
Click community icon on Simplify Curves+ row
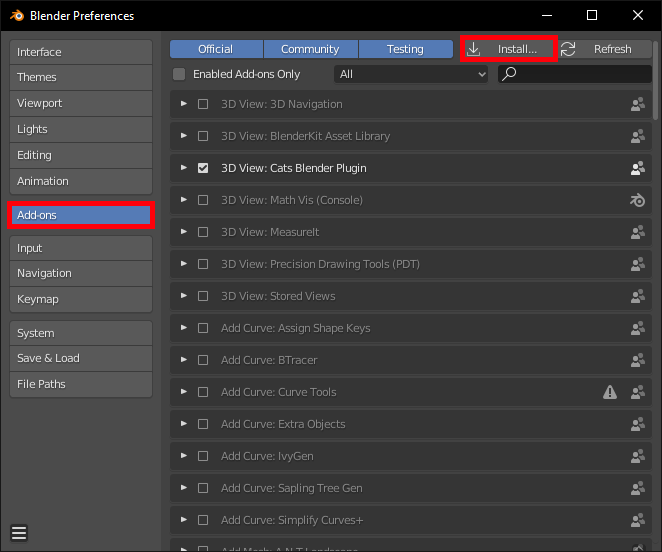pyautogui.click(x=638, y=520)
